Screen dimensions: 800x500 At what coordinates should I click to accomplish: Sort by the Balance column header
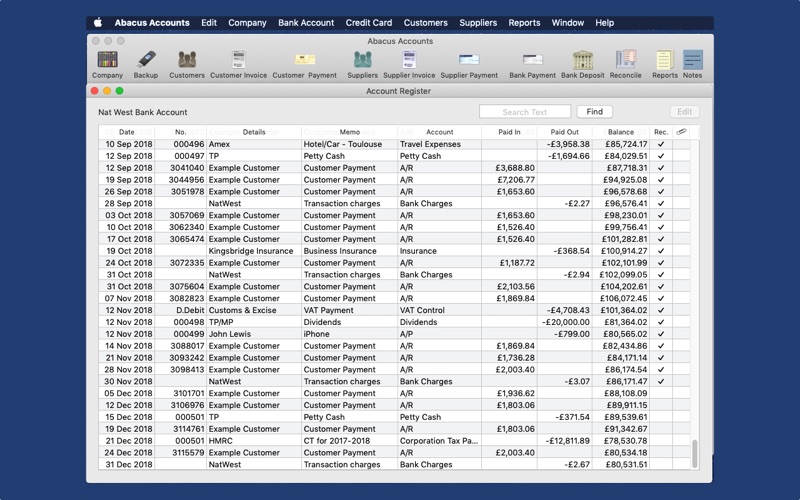point(621,132)
